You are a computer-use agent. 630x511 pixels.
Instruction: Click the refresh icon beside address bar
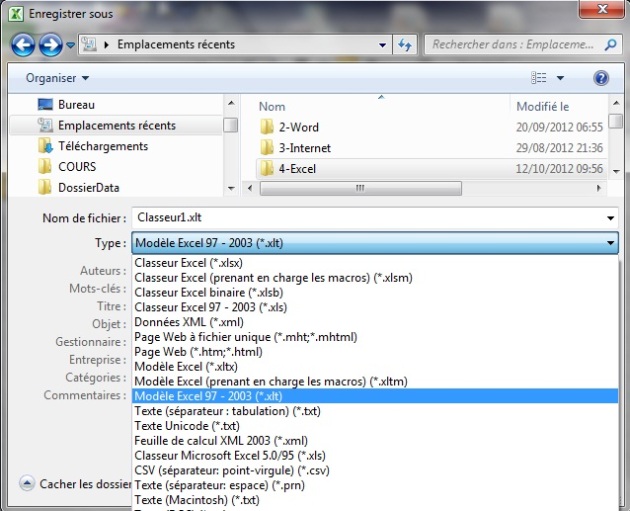coord(405,45)
